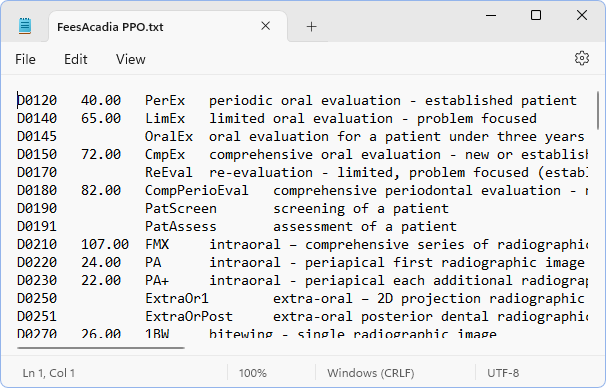Screen dimensions: 606x388
Task: Maximize the Notepad window
Action: coord(536,15)
